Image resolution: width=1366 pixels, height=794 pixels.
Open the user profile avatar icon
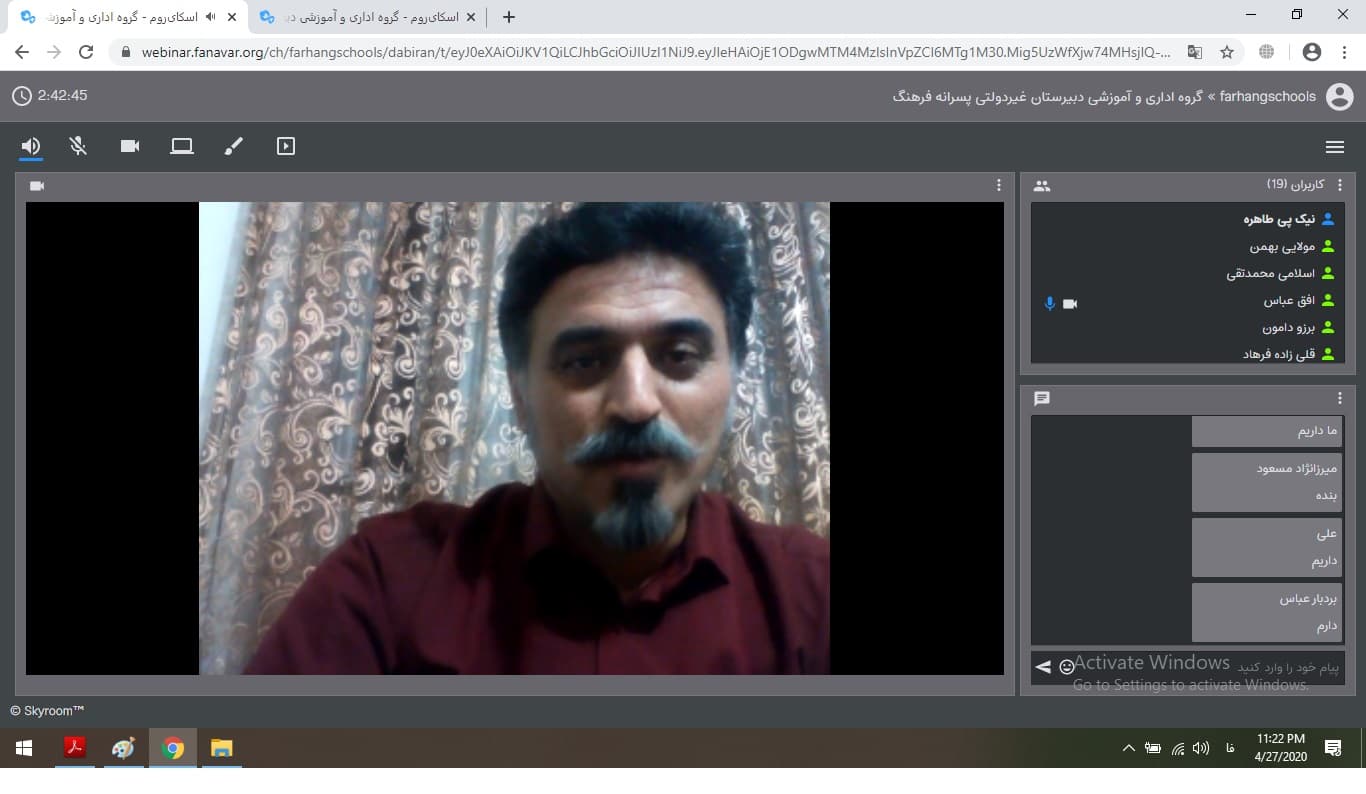pyautogui.click(x=1339, y=97)
